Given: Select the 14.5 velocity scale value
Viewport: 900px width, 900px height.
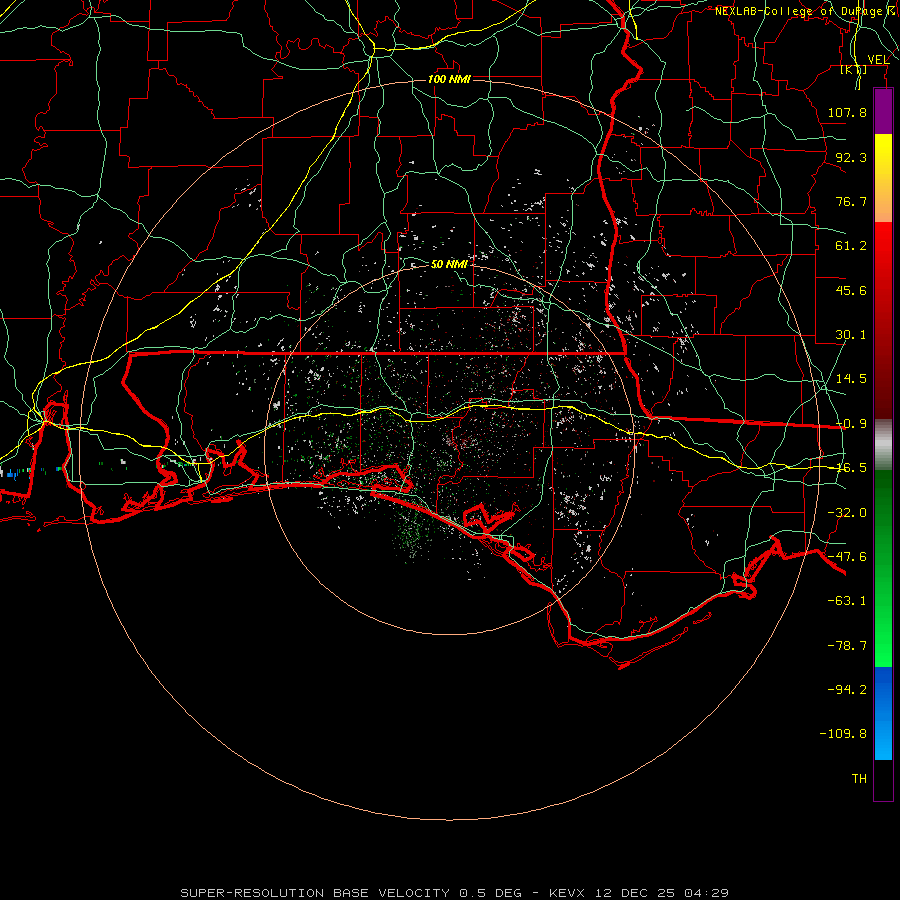Looking at the screenshot, I should tap(851, 379).
